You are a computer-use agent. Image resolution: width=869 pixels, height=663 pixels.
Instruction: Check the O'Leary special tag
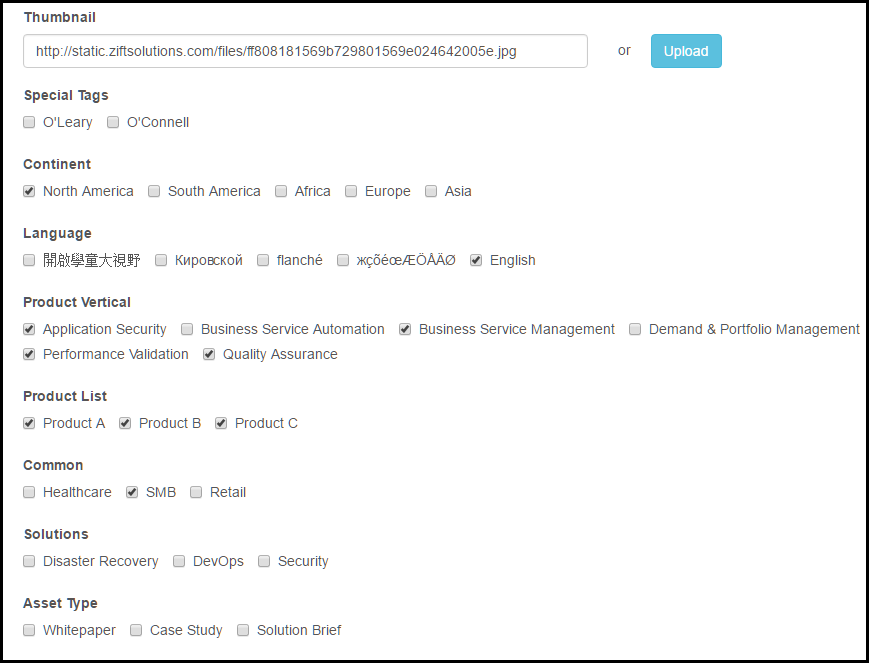[29, 123]
